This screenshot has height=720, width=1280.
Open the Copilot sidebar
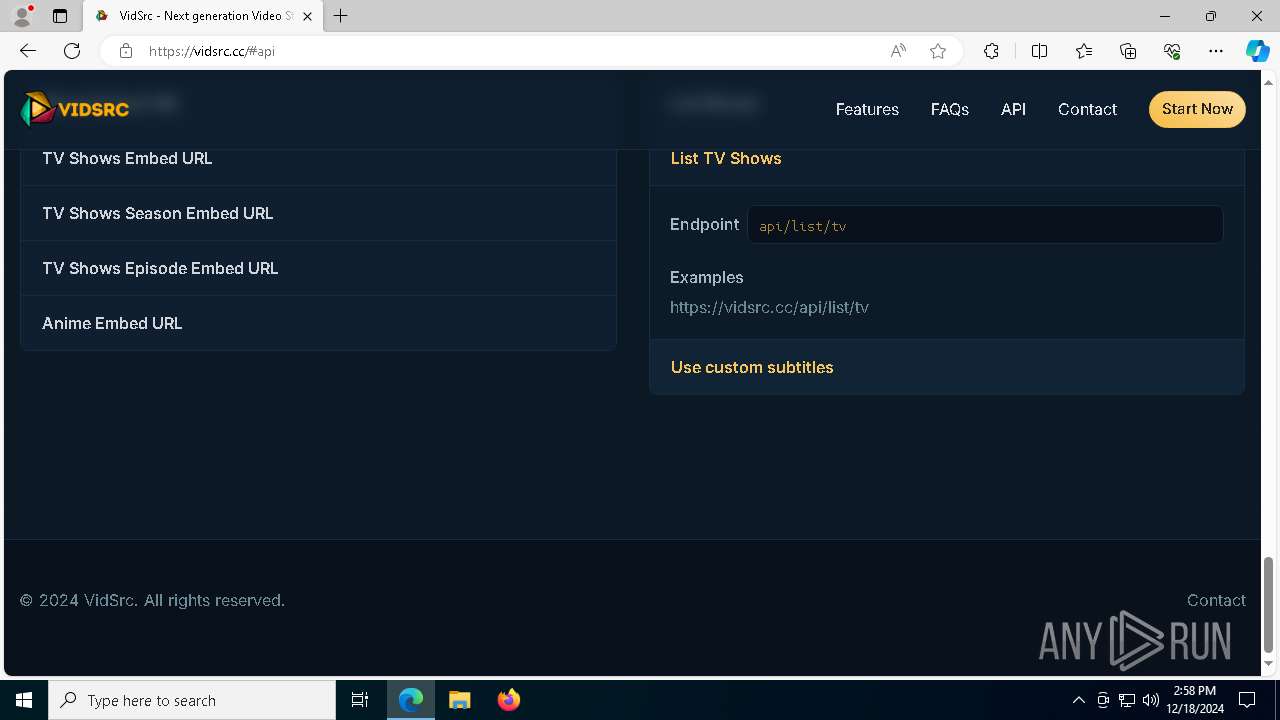pos(1257,51)
